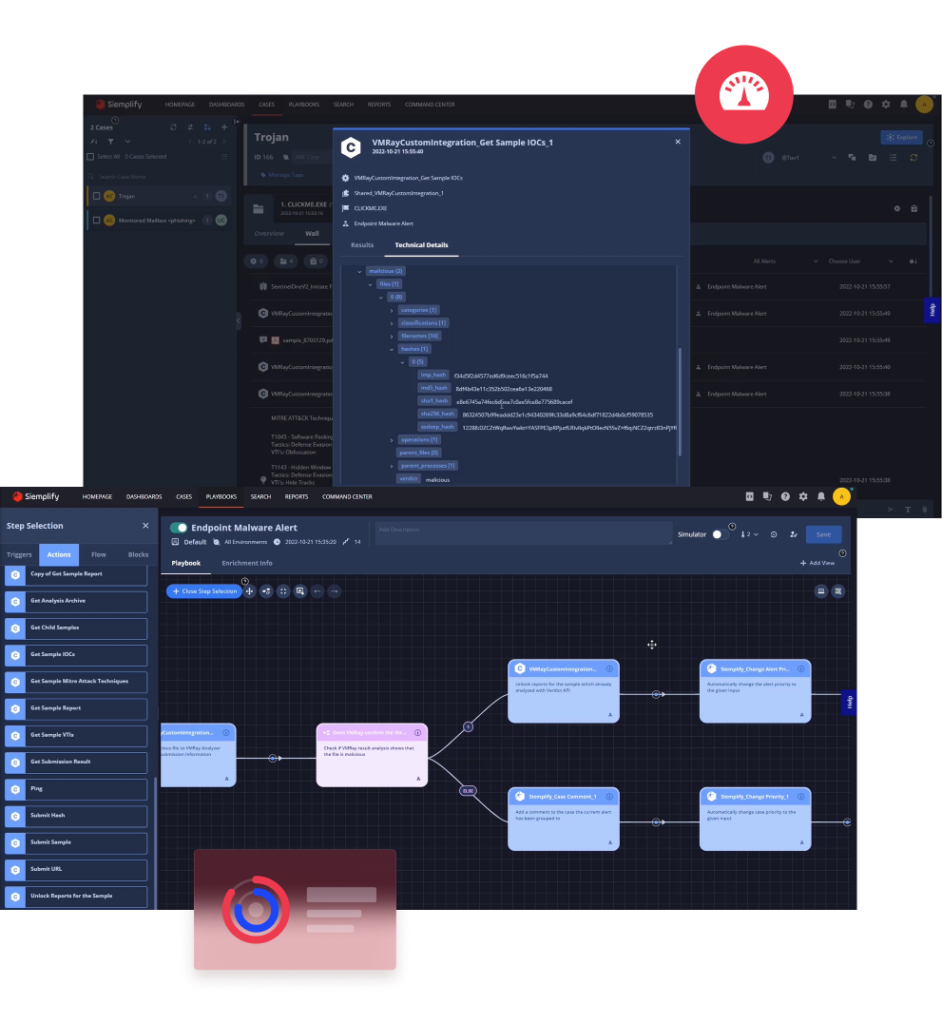Click the playbook description input field
942x1024 pixels.
[520, 531]
